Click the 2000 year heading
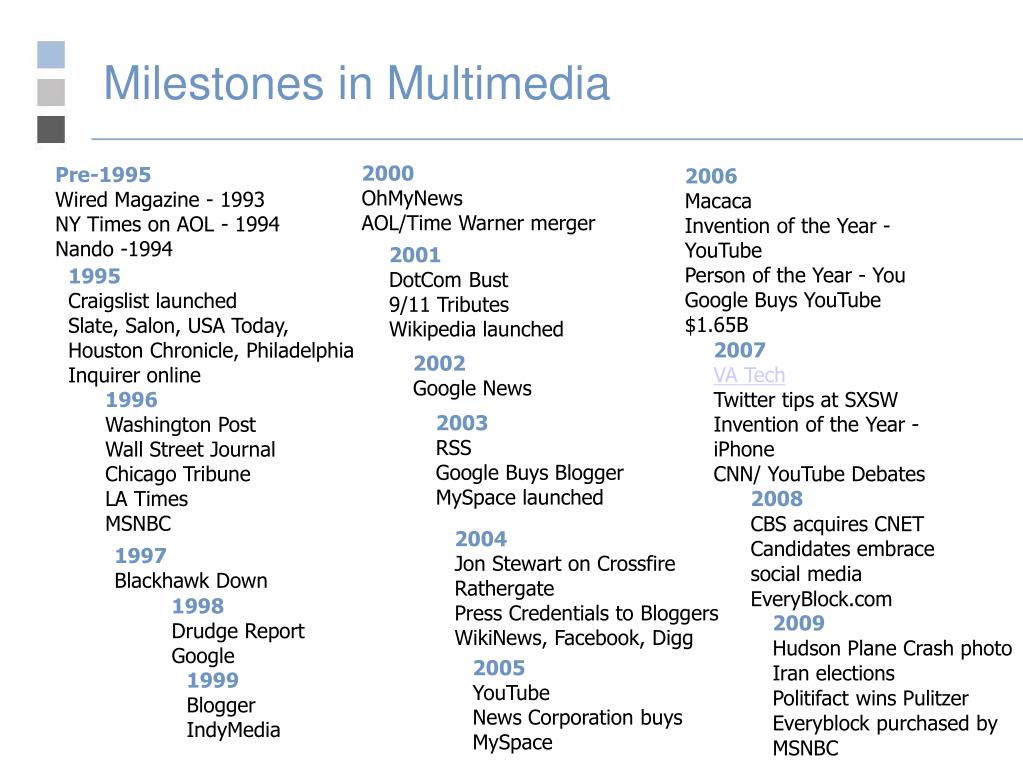Screen dimensions: 1023x767 388,173
